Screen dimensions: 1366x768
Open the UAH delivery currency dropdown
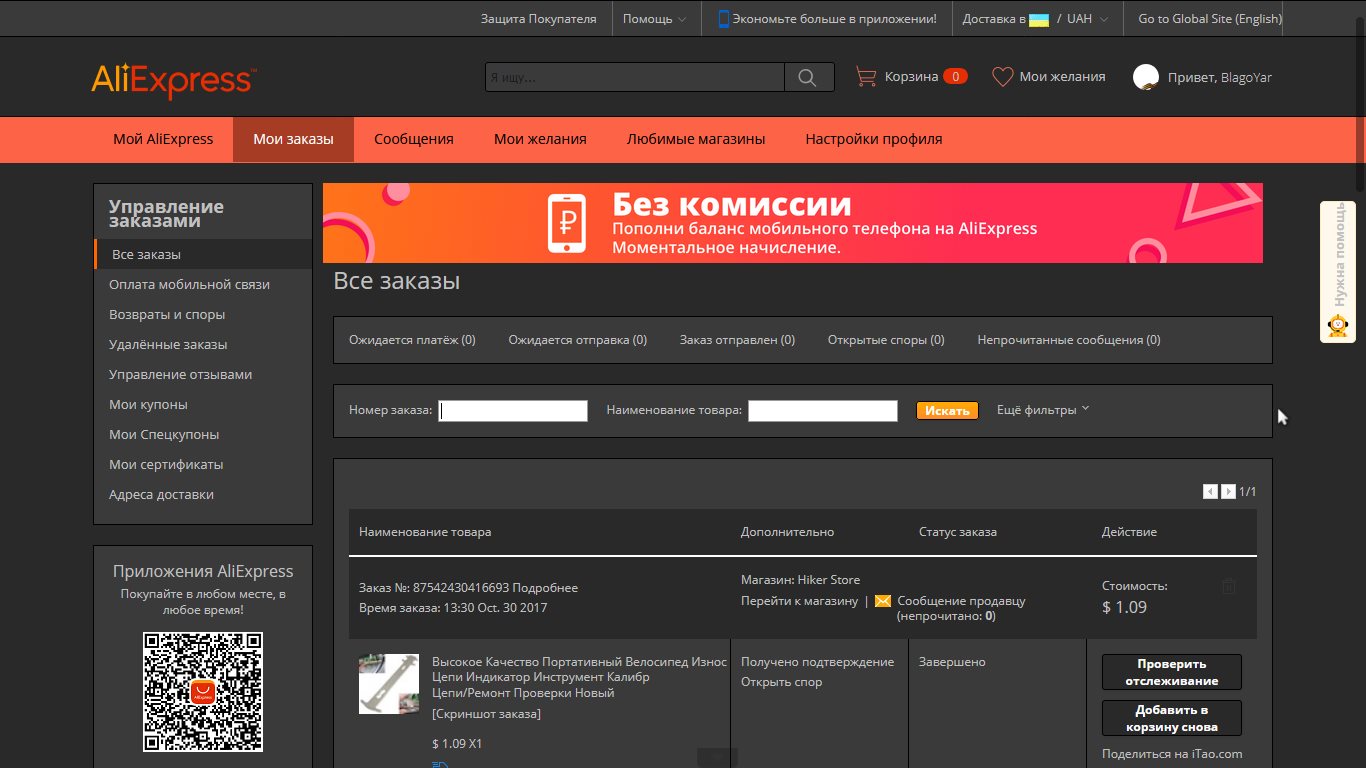click(1086, 19)
